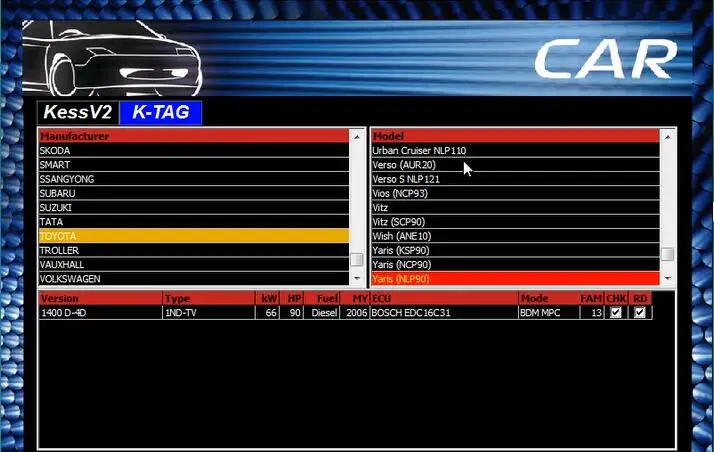Select TATA manufacturer row

point(194,222)
